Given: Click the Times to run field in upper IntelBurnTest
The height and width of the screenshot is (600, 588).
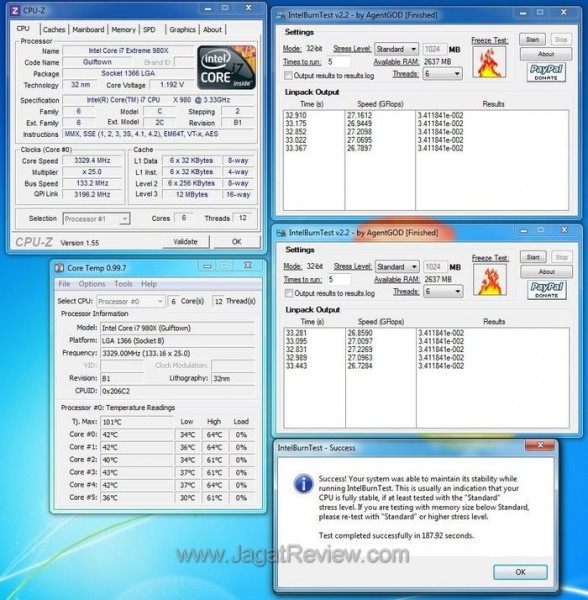Looking at the screenshot, I should (x=338, y=62).
